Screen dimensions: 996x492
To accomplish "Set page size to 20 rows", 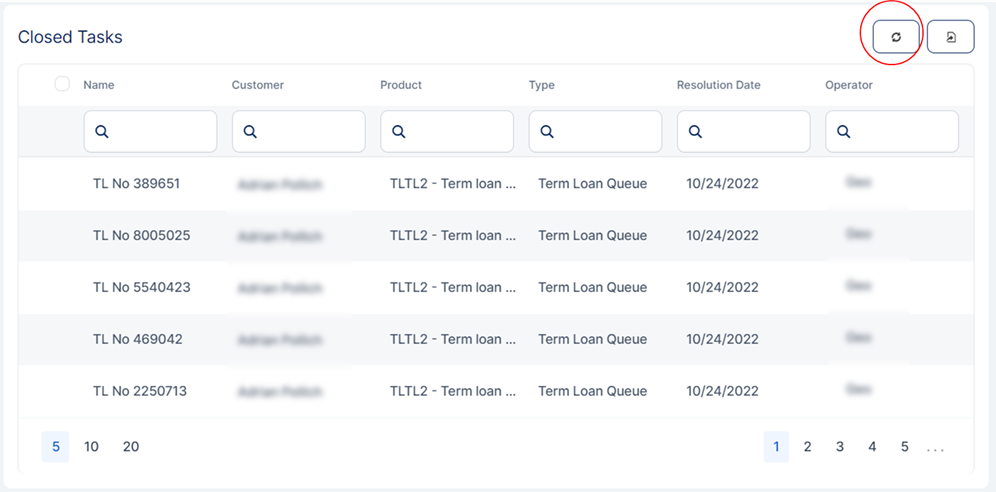I will [x=131, y=447].
